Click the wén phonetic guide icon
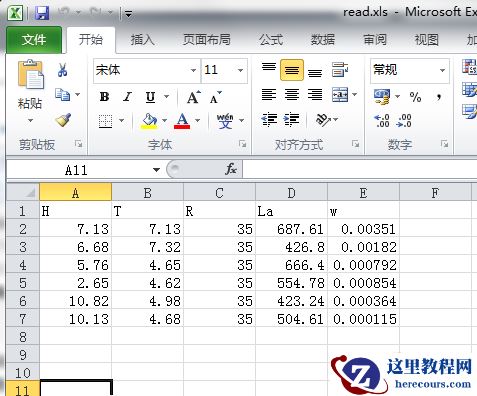The height and width of the screenshot is (396, 477). (225, 121)
